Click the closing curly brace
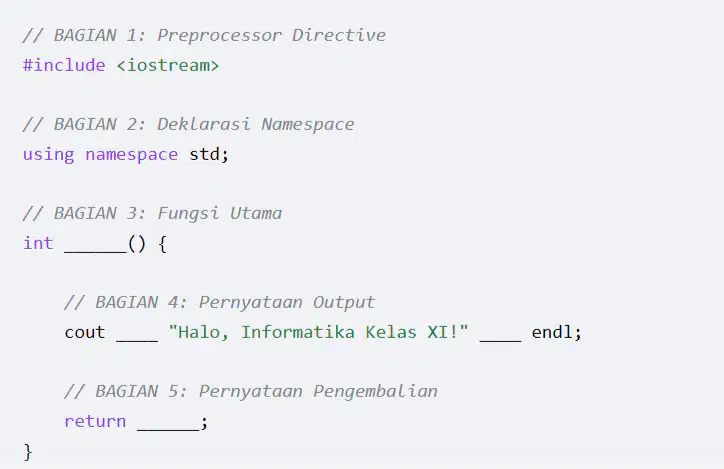Image resolution: width=724 pixels, height=469 pixels. (28, 451)
